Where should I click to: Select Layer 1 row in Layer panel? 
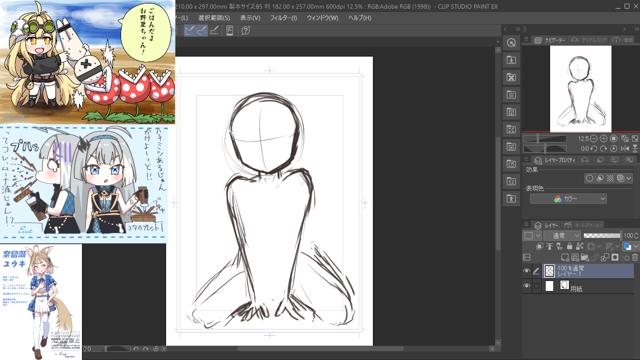tap(588, 271)
